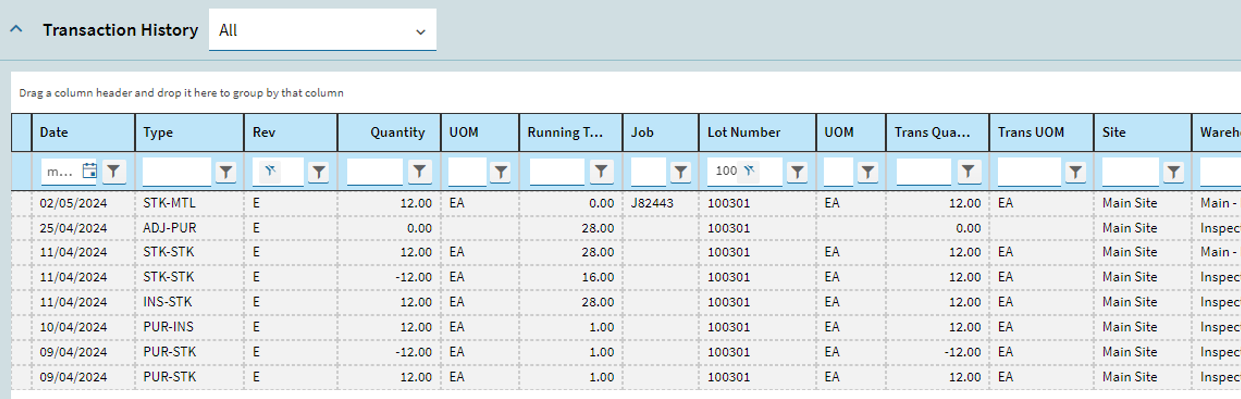Image resolution: width=1241 pixels, height=399 pixels.
Task: Open the Transaction History 'All' dropdown
Action: tap(322, 30)
